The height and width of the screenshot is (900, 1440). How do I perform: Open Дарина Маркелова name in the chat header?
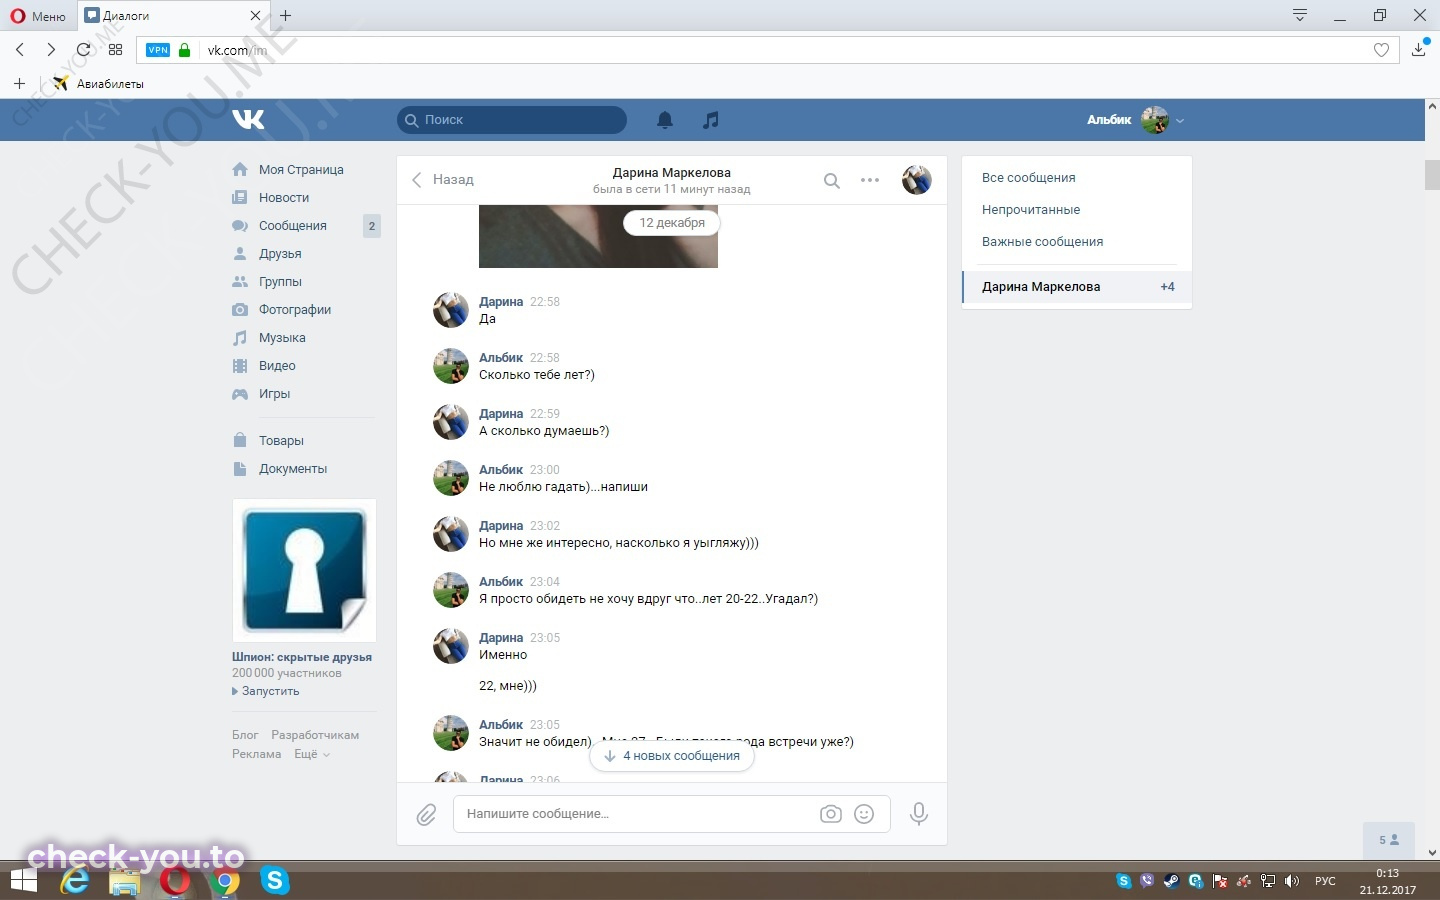[x=672, y=173]
